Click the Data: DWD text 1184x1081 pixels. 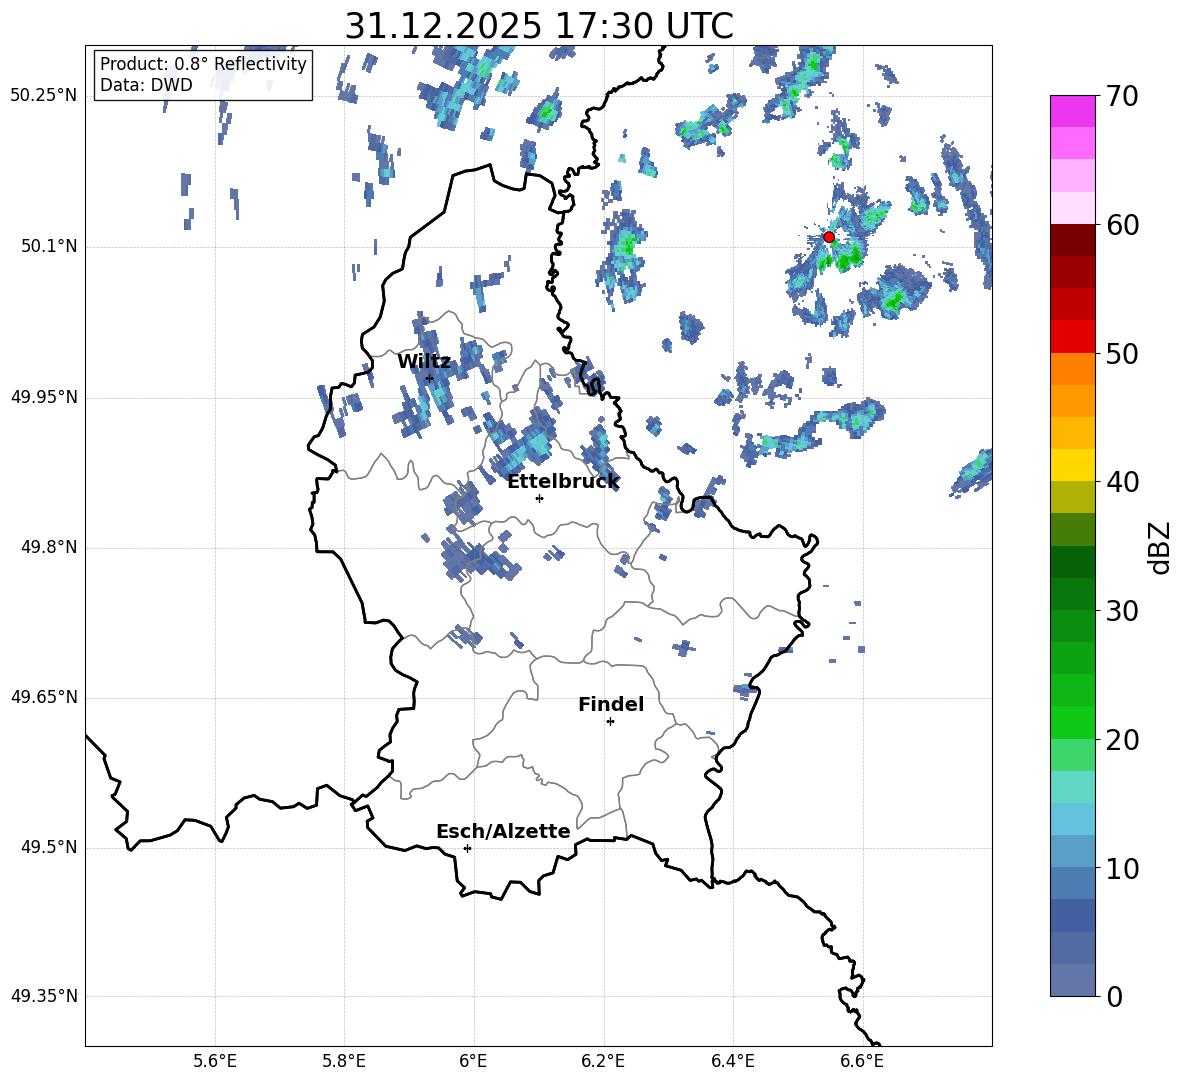tap(146, 85)
